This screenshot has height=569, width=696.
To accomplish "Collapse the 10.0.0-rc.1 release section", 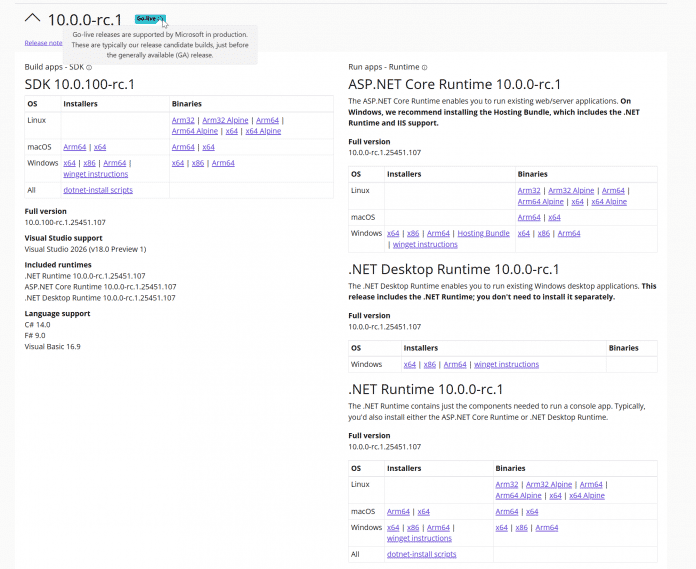I will (32, 18).
